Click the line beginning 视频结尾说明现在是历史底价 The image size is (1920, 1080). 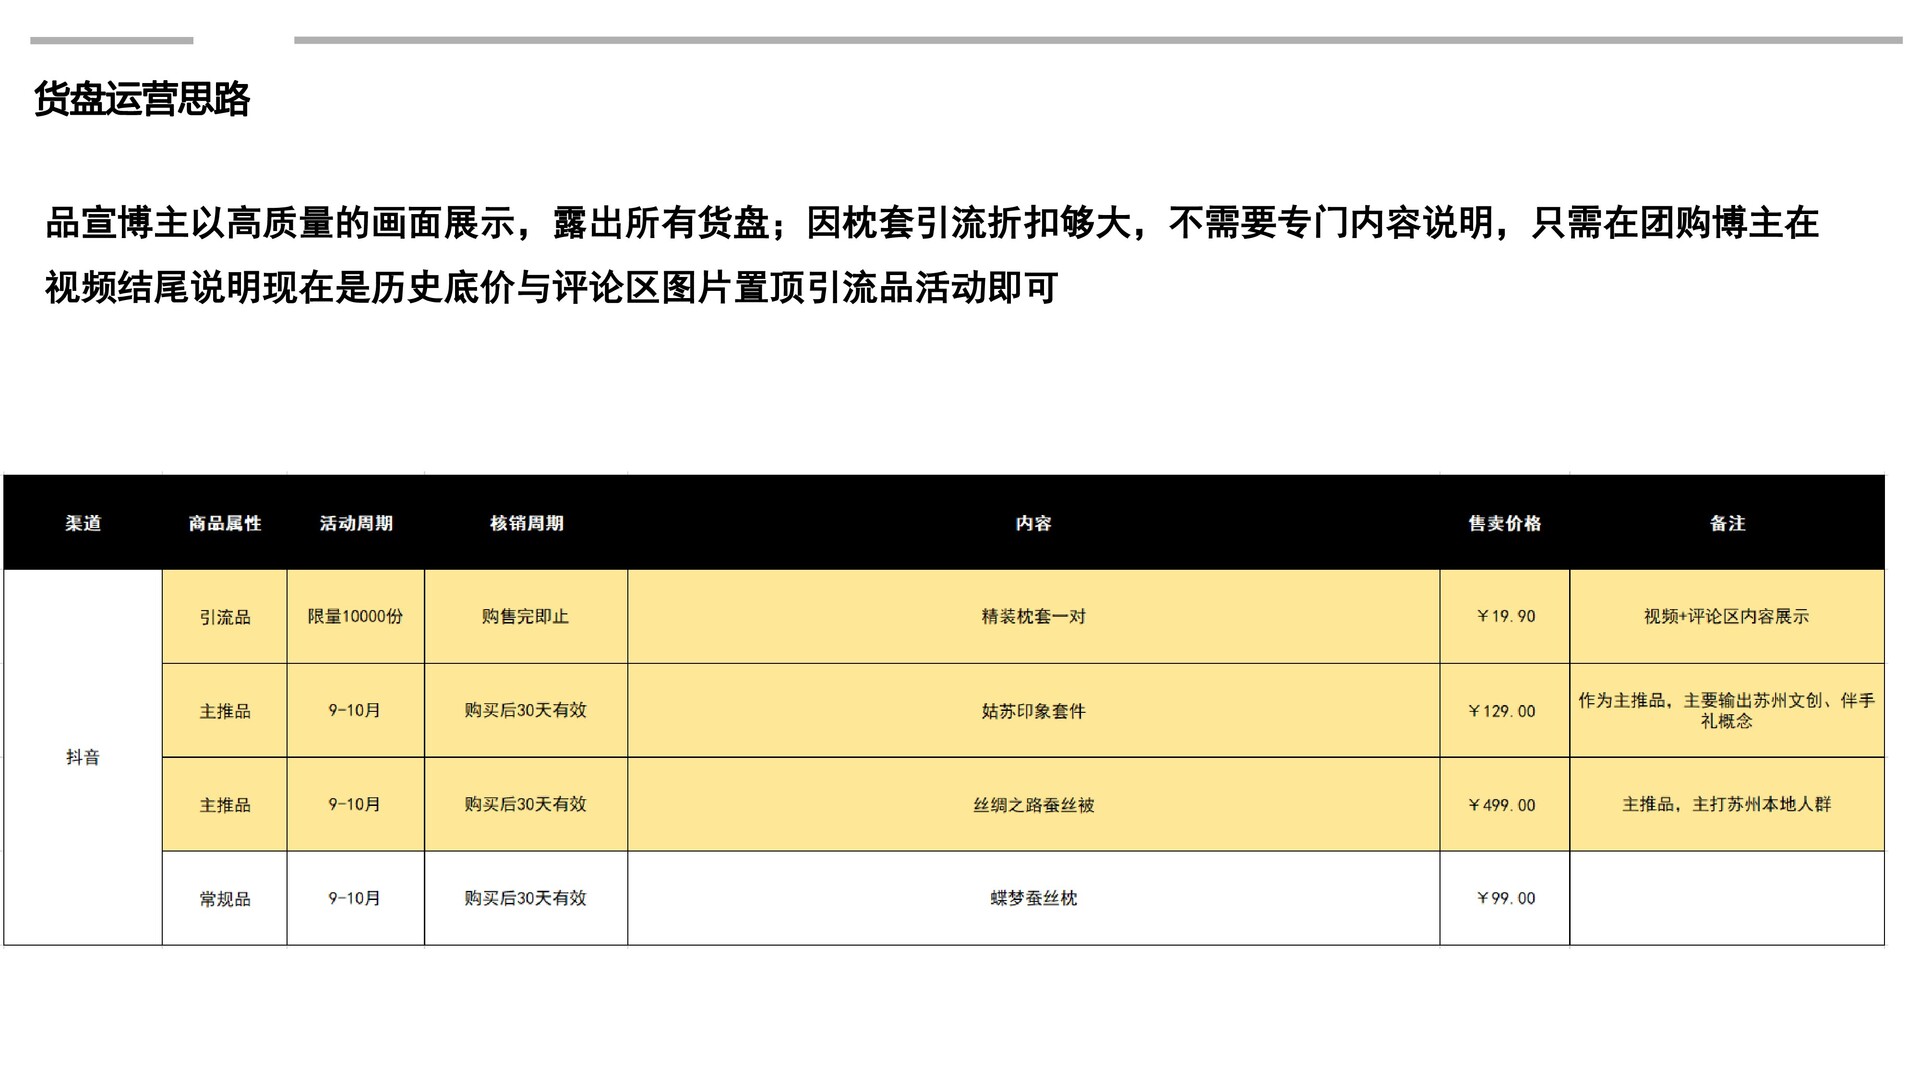(x=551, y=288)
